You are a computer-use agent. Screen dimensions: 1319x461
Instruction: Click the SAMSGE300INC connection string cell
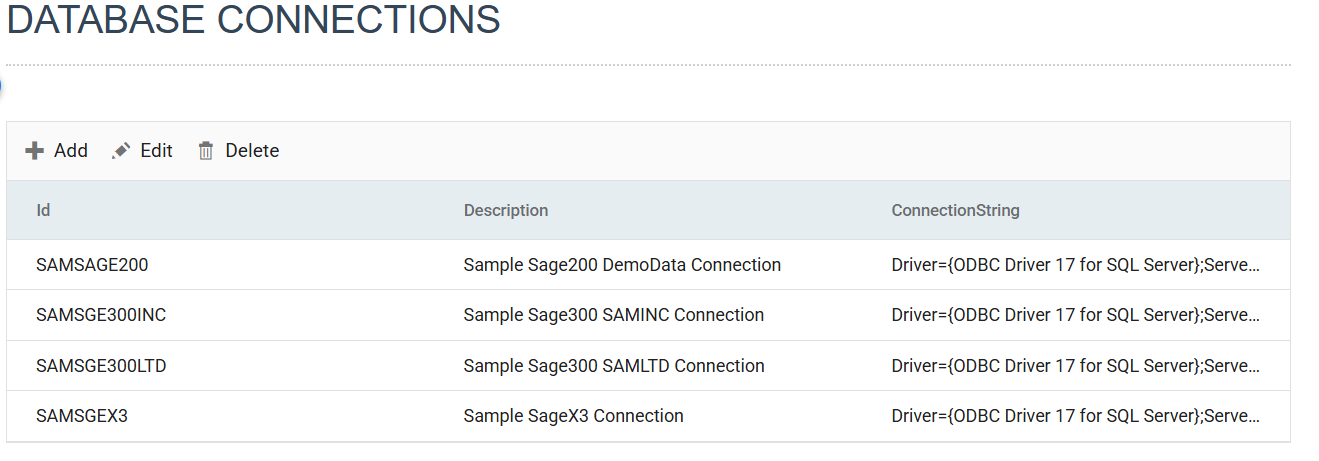coord(1076,315)
